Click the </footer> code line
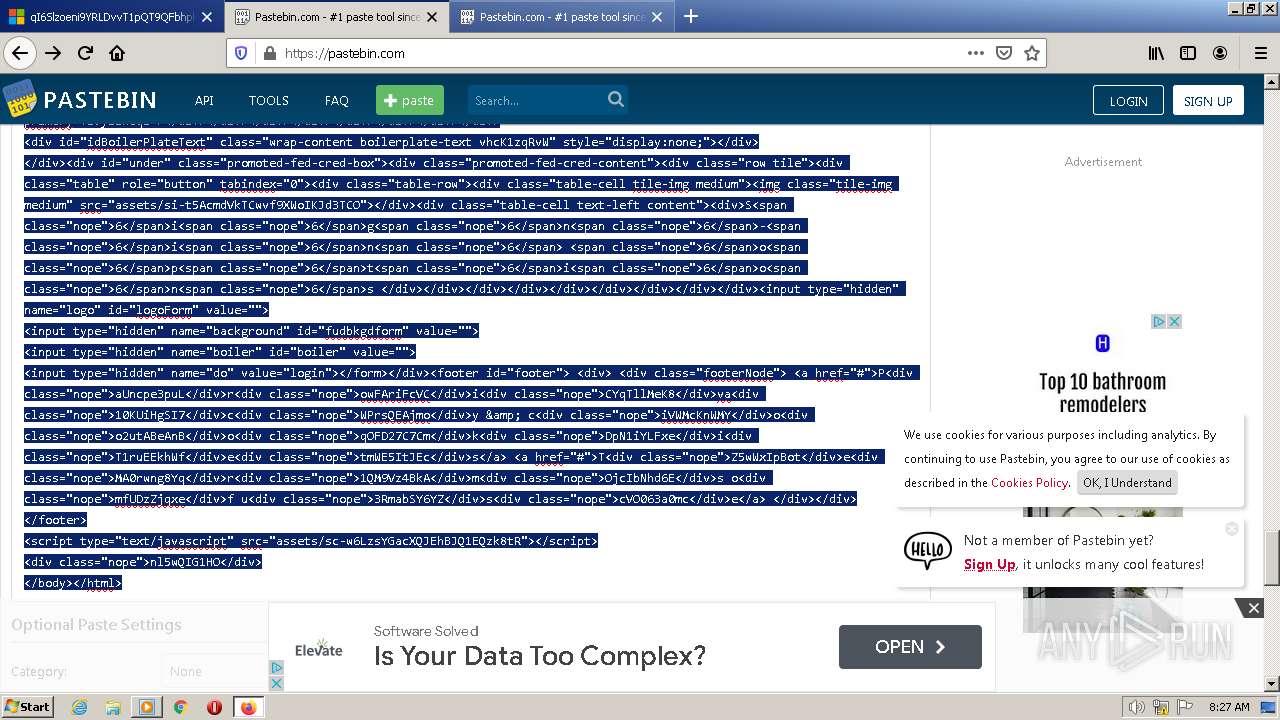This screenshot has width=1280, height=720. [55, 520]
